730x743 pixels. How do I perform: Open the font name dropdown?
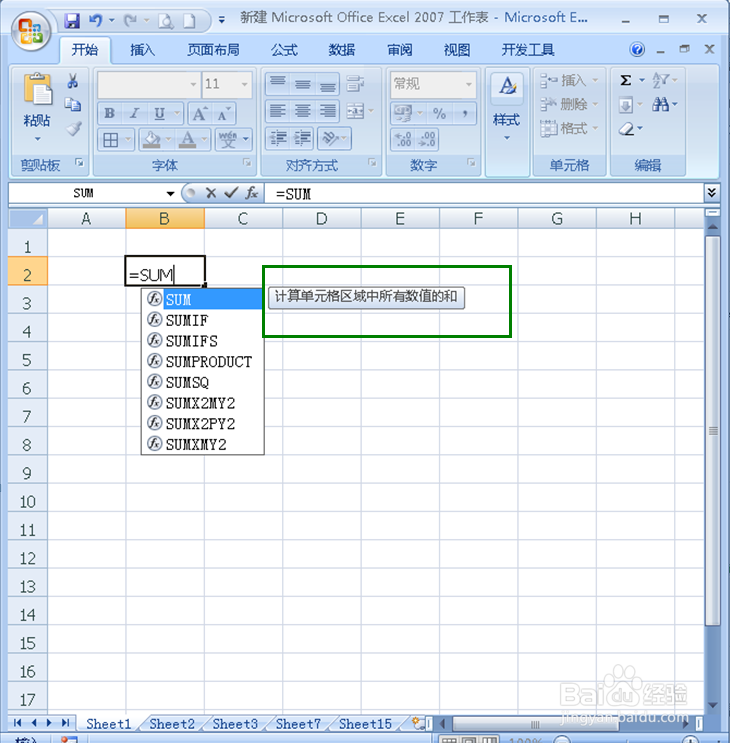[193, 84]
